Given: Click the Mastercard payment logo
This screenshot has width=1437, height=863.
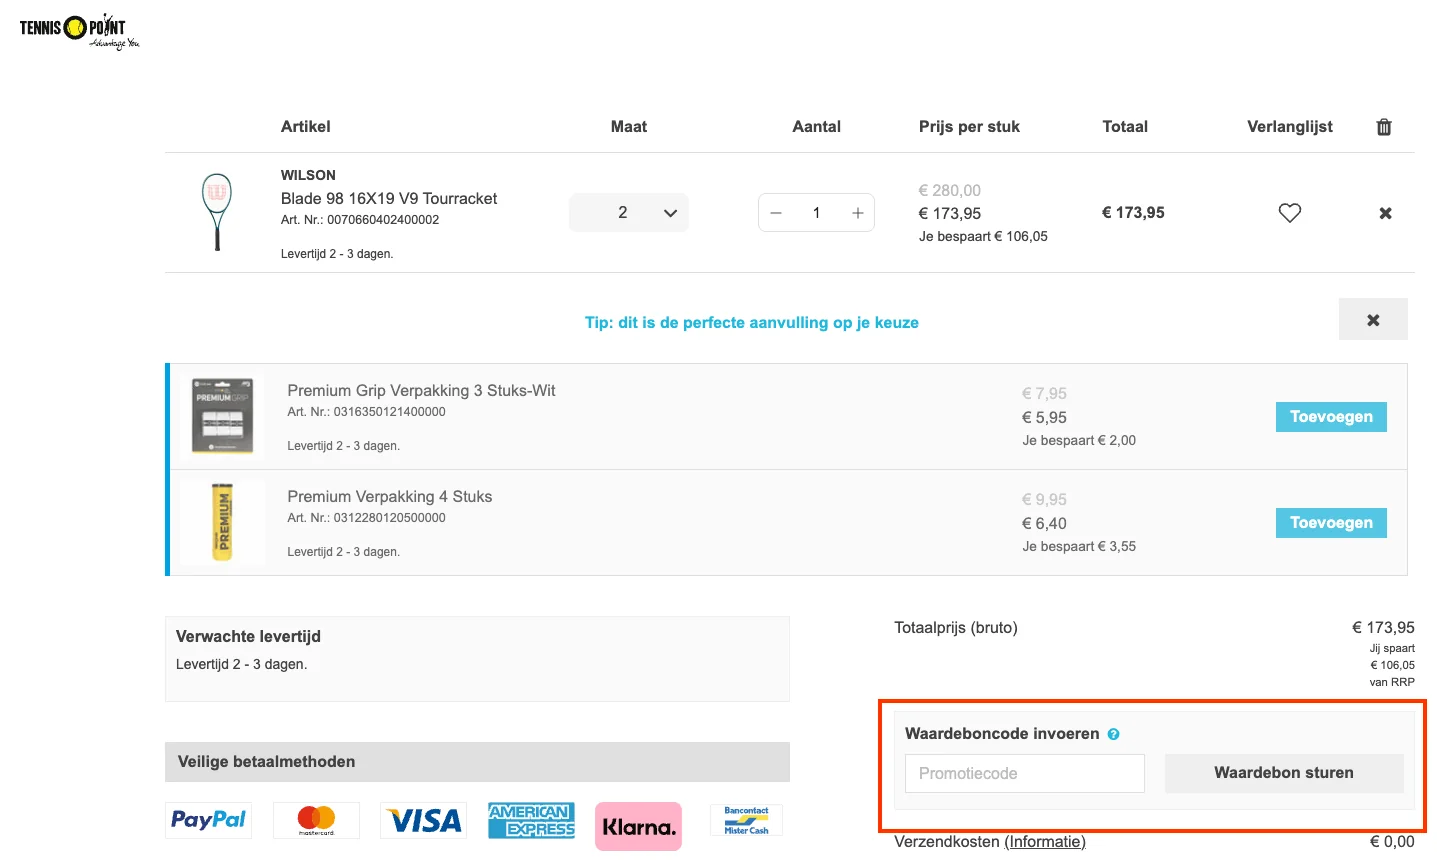Looking at the screenshot, I should point(316,820).
